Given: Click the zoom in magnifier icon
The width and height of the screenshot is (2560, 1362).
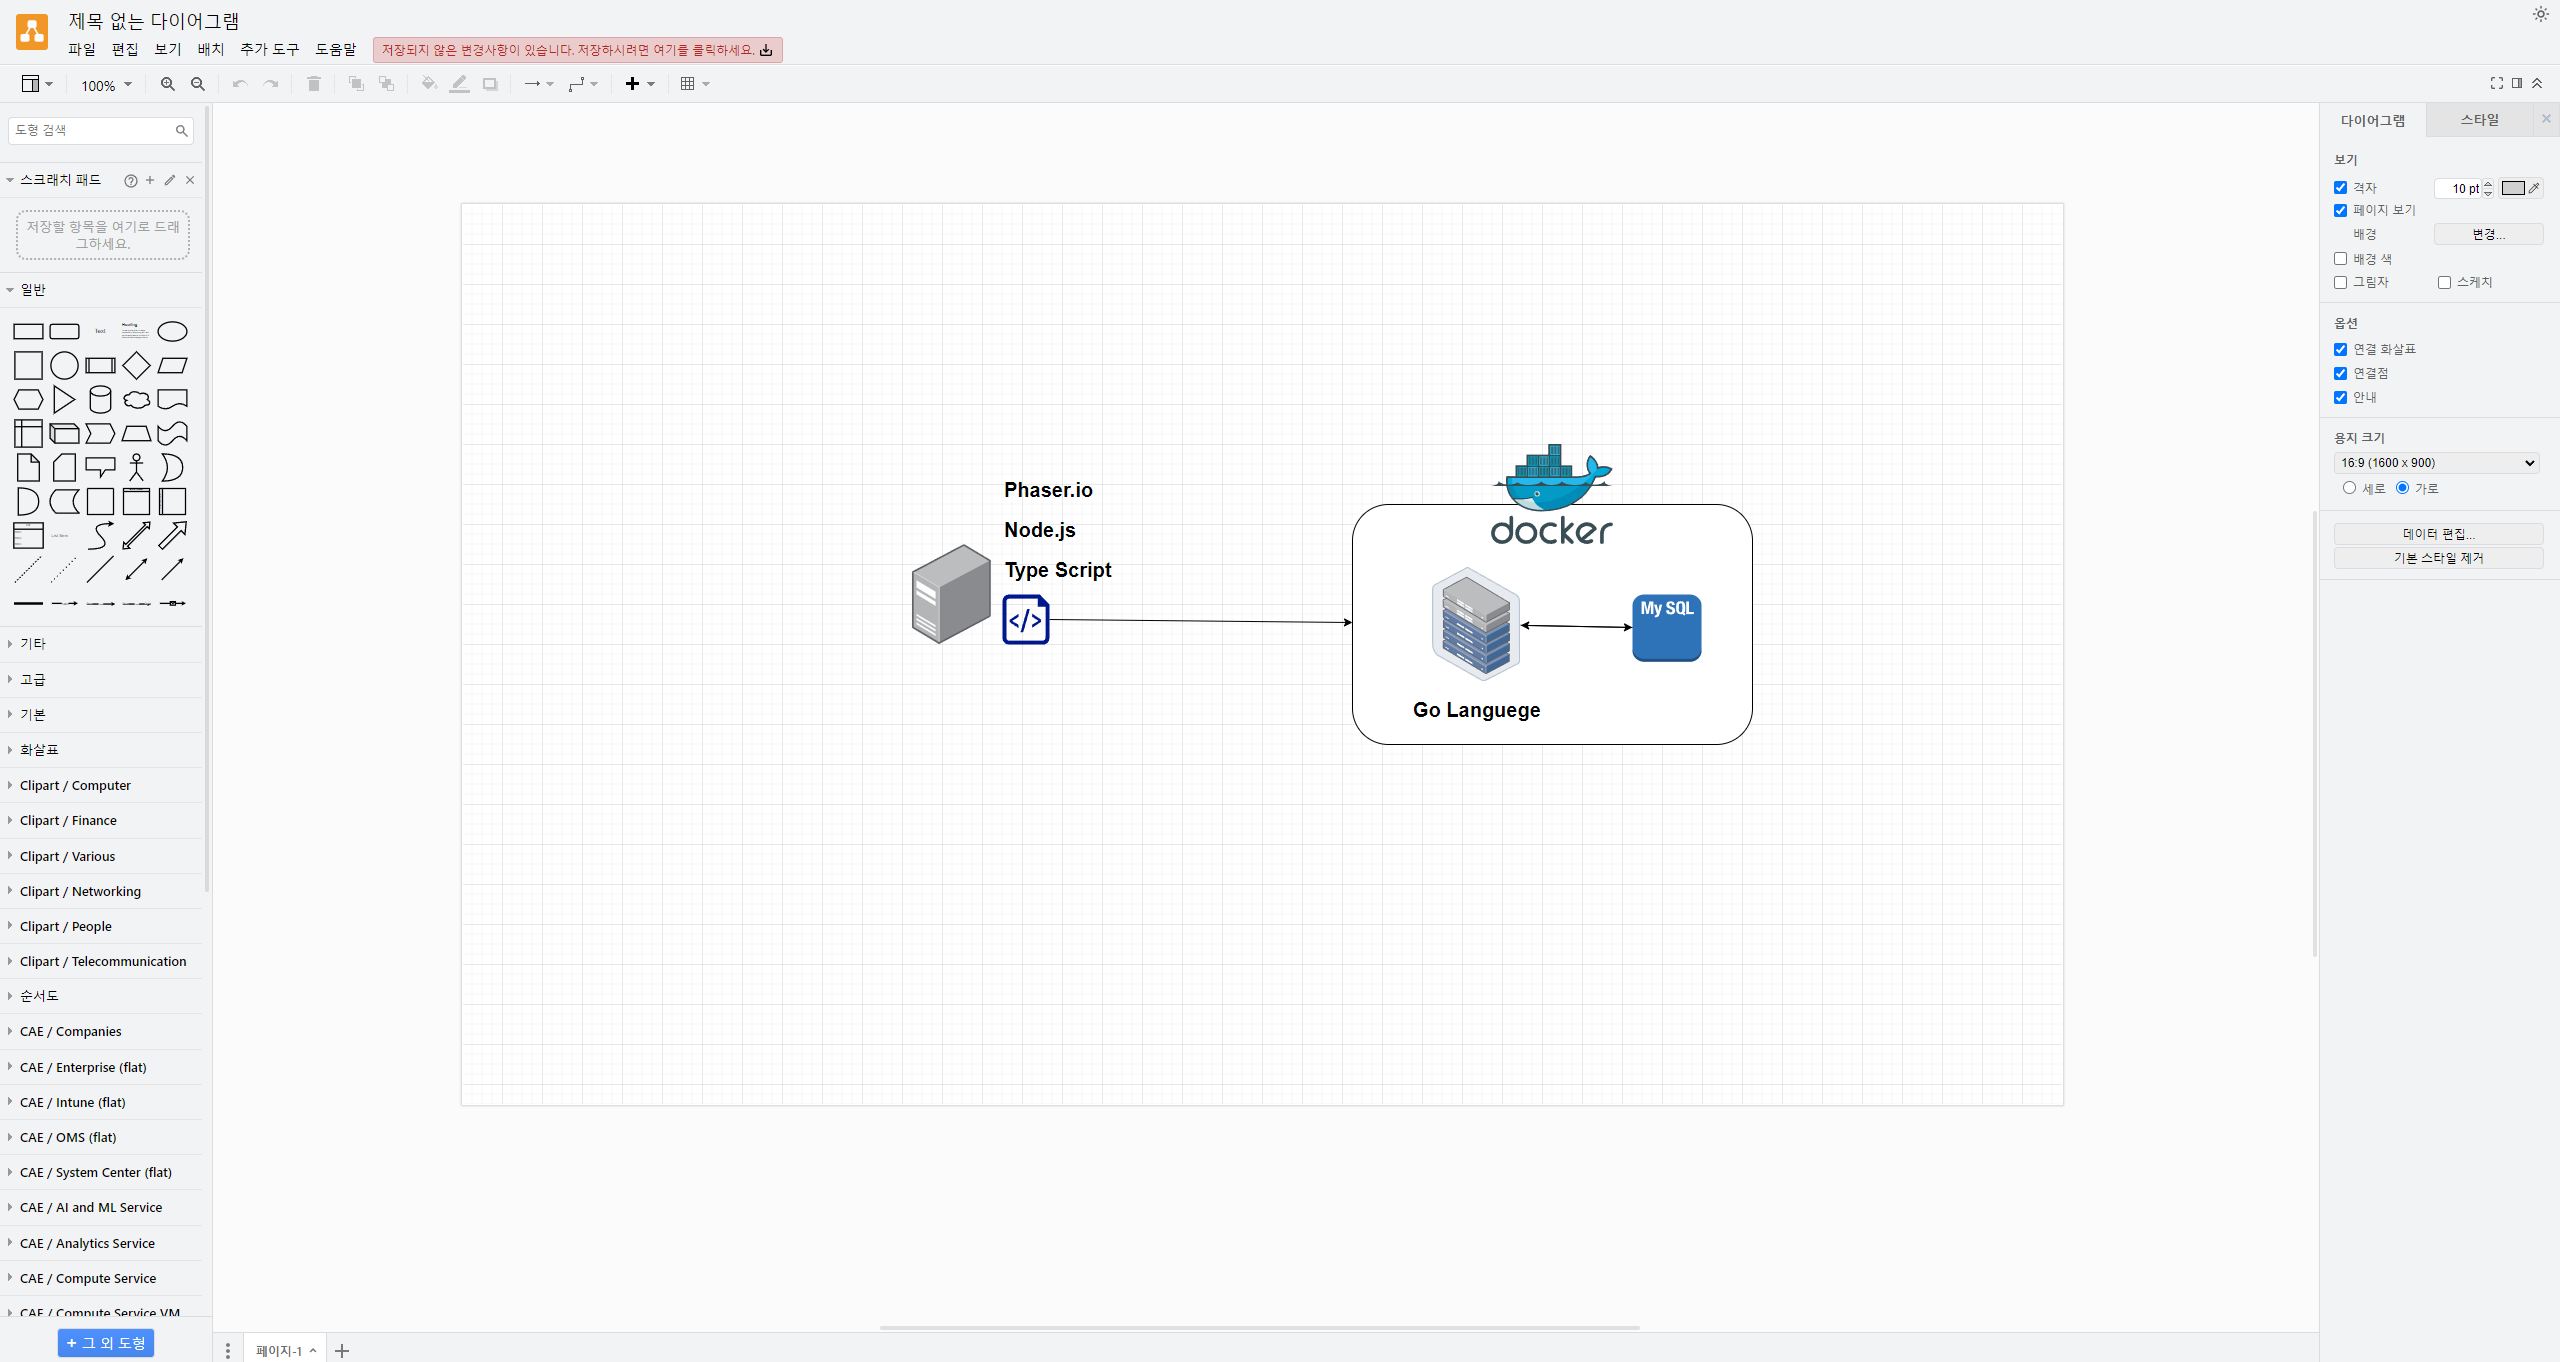Looking at the screenshot, I should (167, 84).
